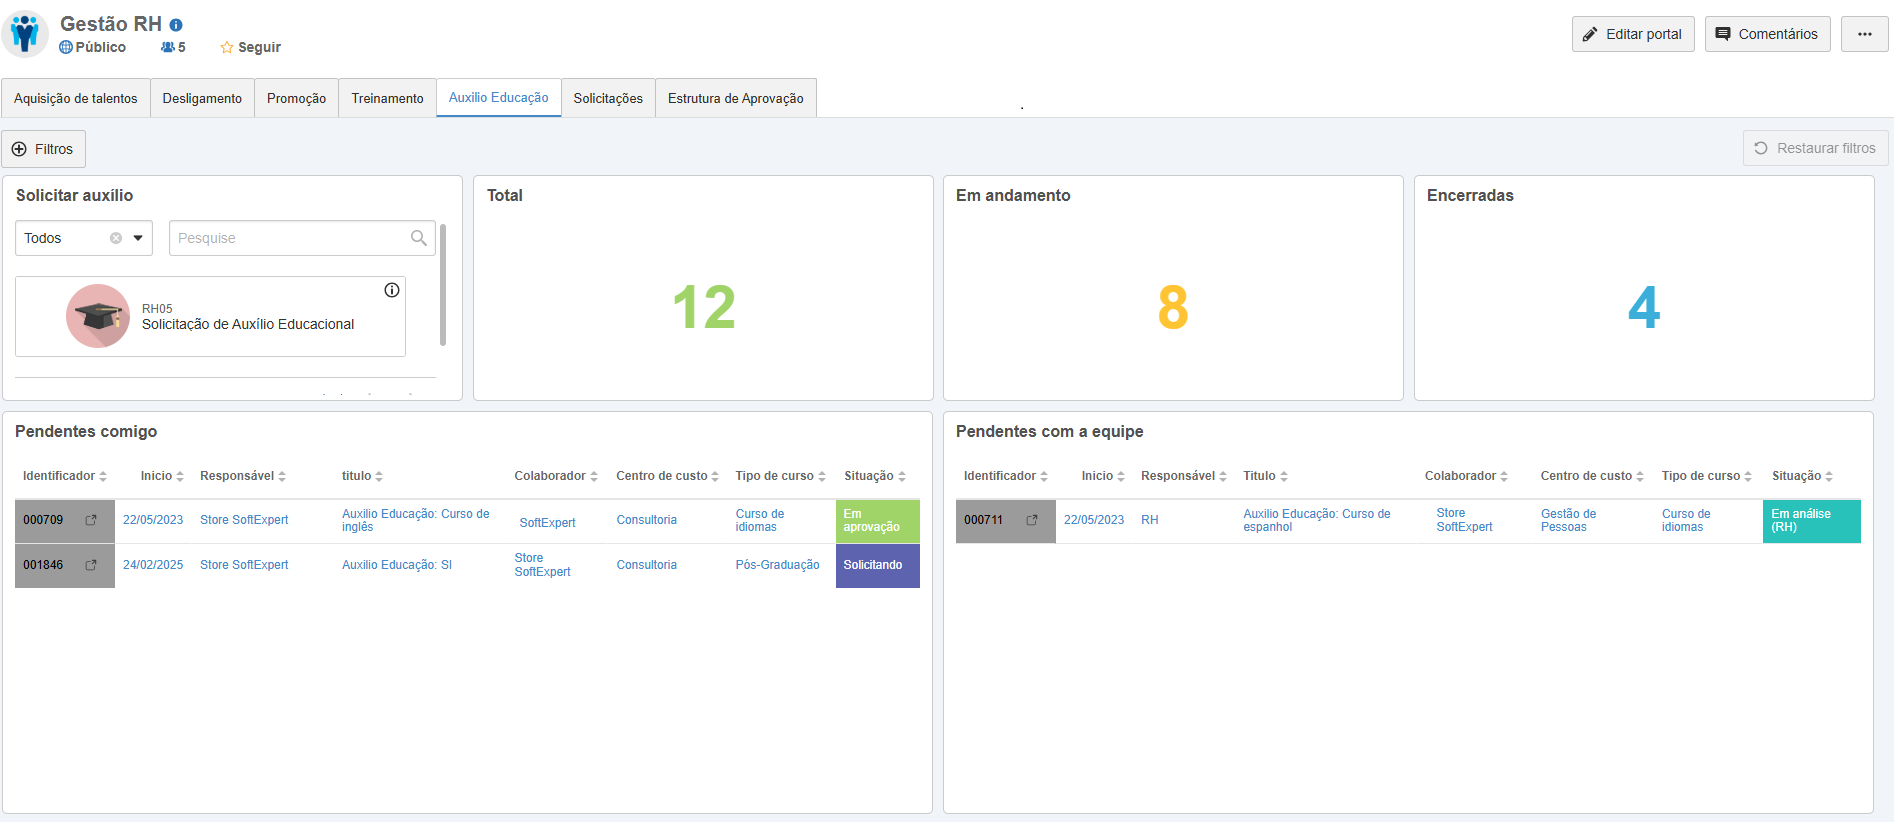Open record 001846 via external link icon
This screenshot has width=1894, height=822.
[91, 565]
